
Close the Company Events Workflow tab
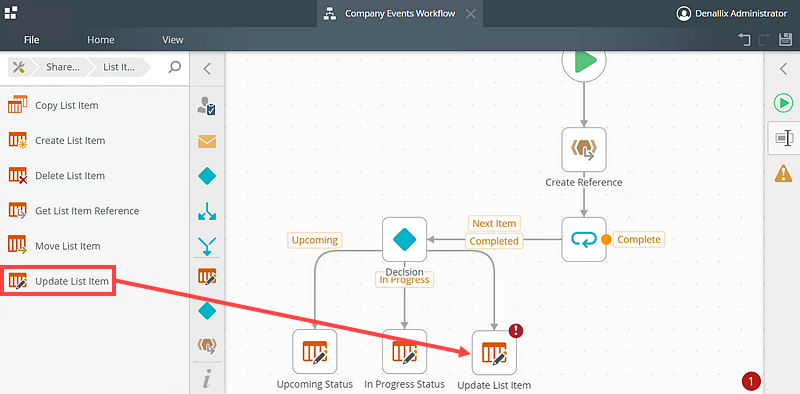471,14
